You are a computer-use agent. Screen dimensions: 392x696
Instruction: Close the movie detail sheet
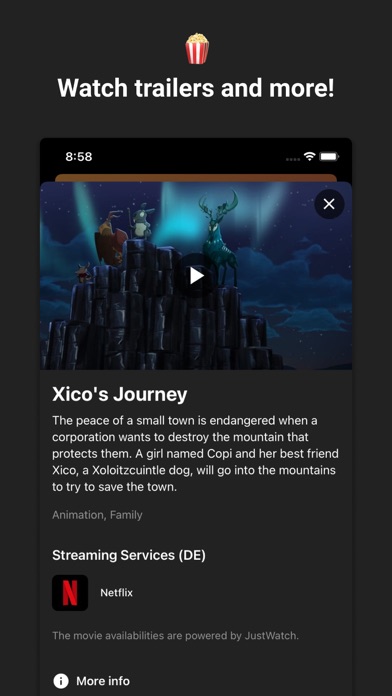(x=329, y=204)
